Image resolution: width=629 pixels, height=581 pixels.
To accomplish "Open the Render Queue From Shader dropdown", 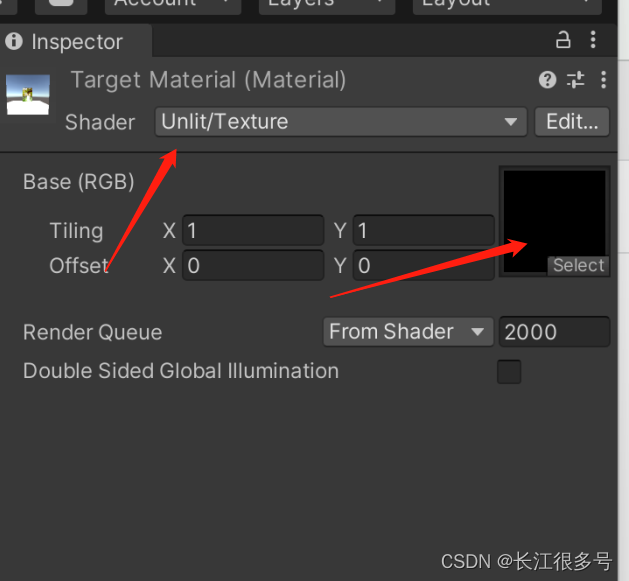I will [x=408, y=332].
